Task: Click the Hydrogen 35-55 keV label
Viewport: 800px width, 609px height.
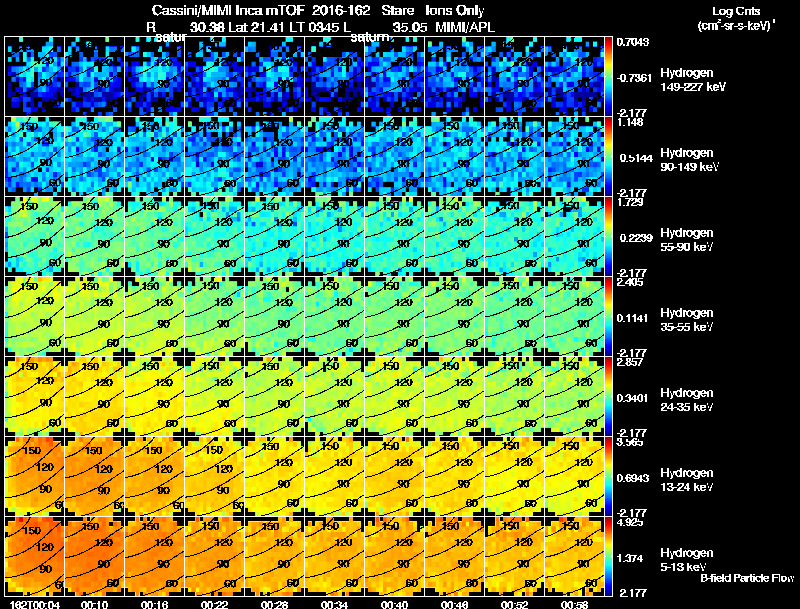Action: pyautogui.click(x=687, y=320)
